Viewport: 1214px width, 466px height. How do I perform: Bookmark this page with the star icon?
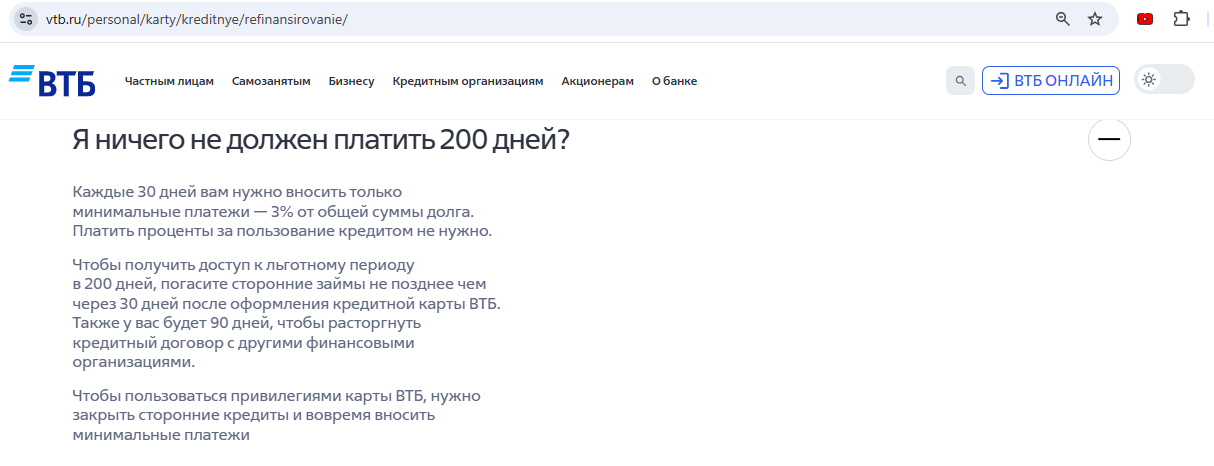pyautogui.click(x=1095, y=19)
